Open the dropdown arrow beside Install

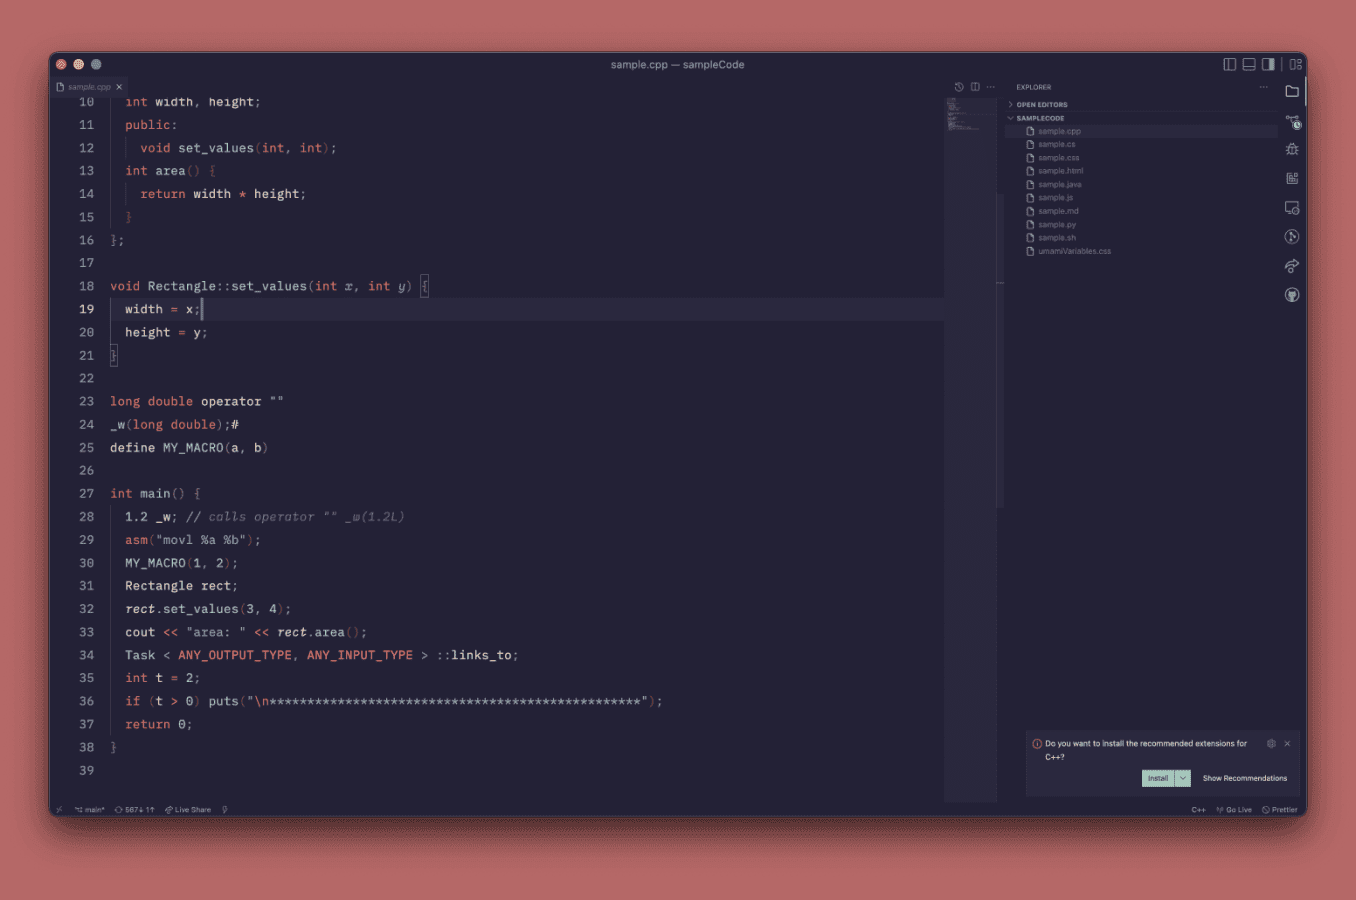click(1183, 778)
